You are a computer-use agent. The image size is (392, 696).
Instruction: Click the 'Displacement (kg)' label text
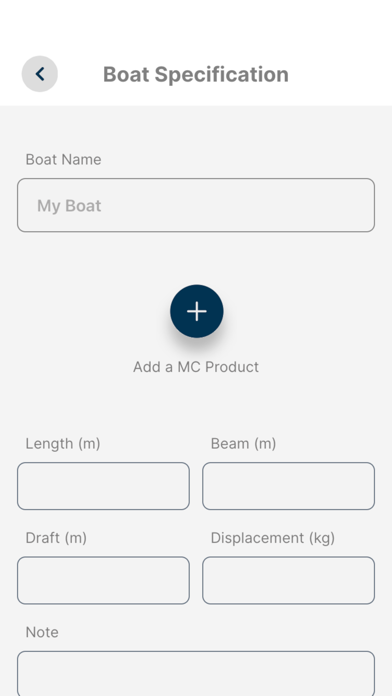tap(273, 538)
